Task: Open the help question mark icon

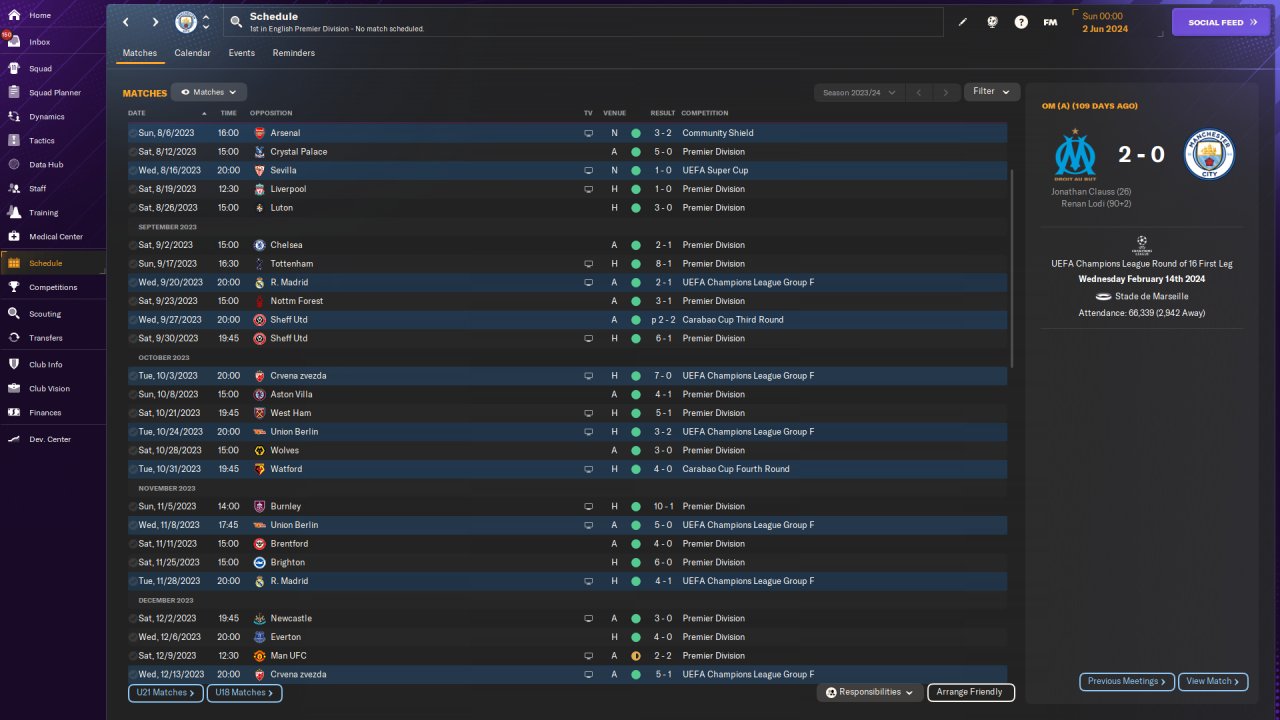Action: coord(1021,22)
